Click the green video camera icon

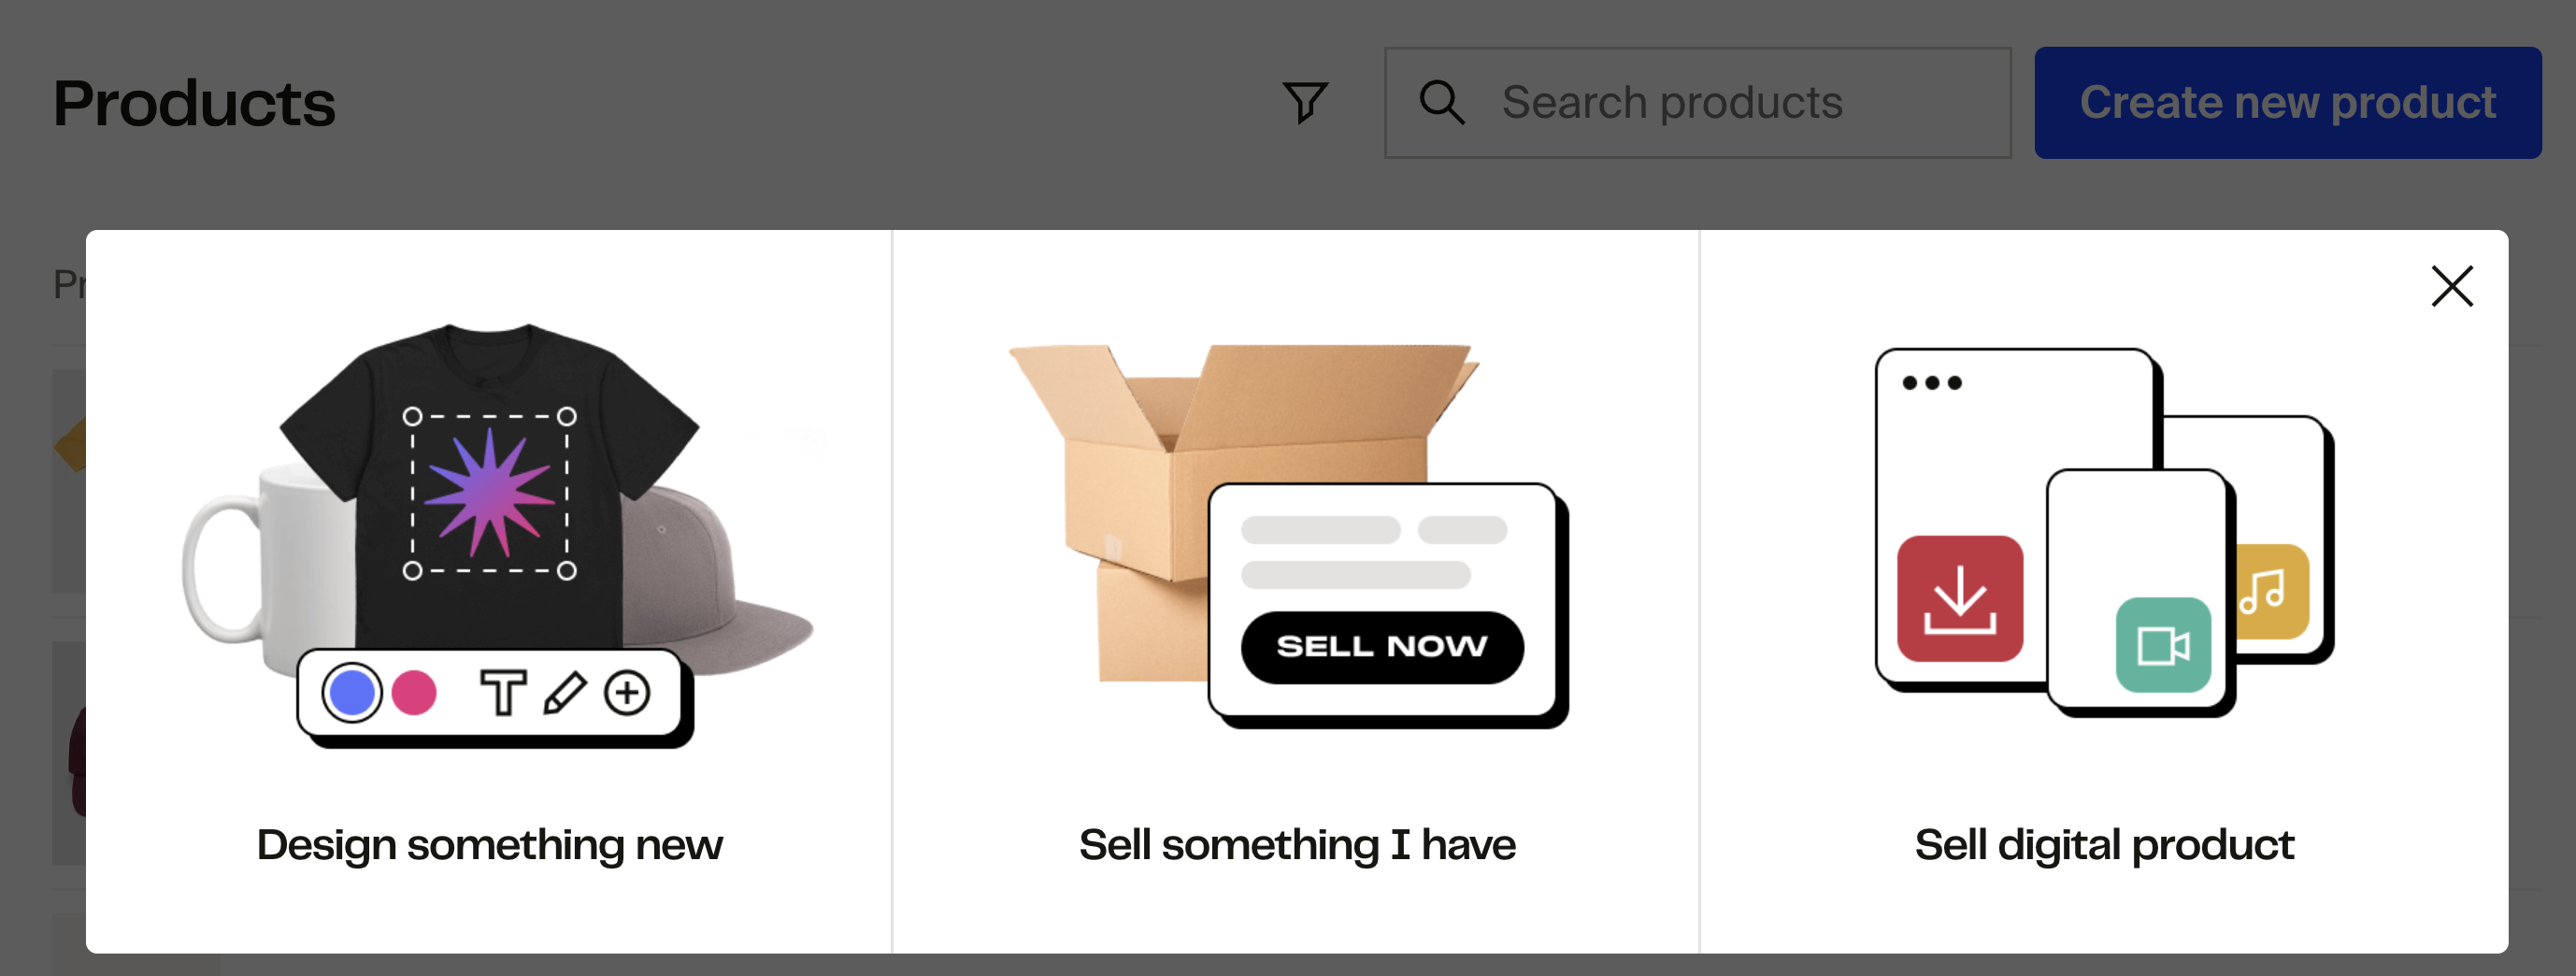pyautogui.click(x=2162, y=645)
